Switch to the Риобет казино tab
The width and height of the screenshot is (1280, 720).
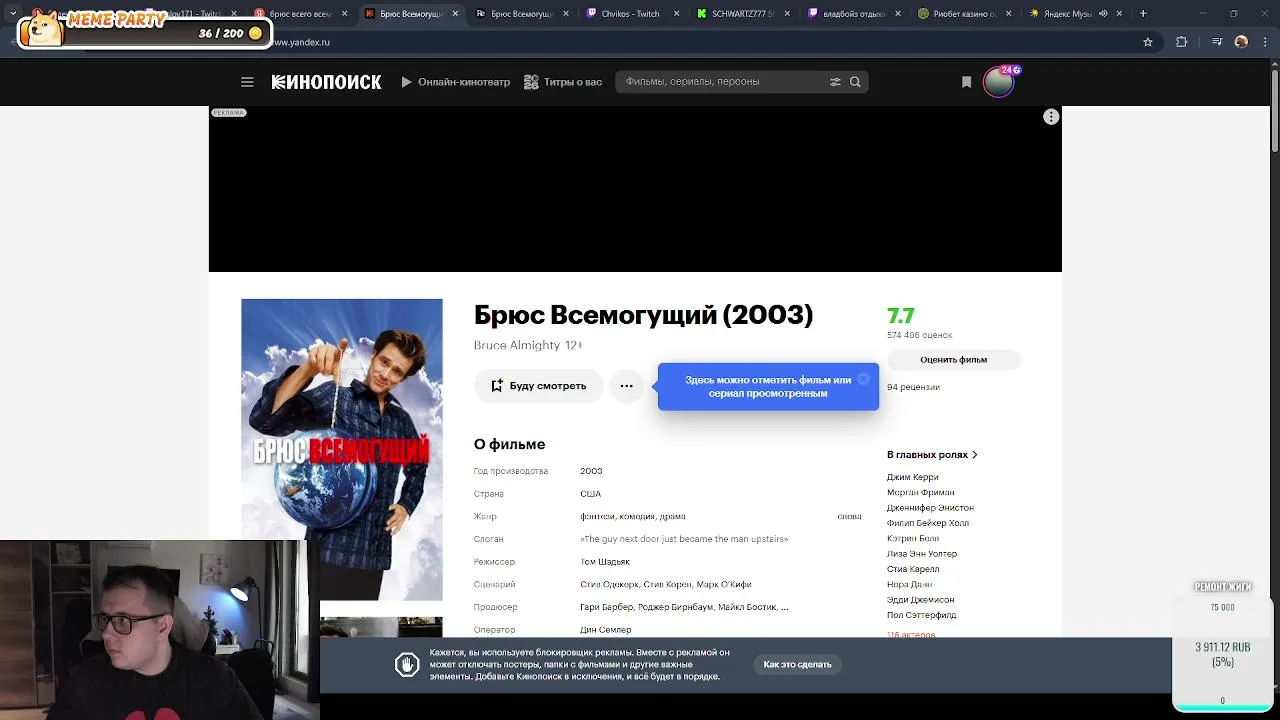point(964,14)
